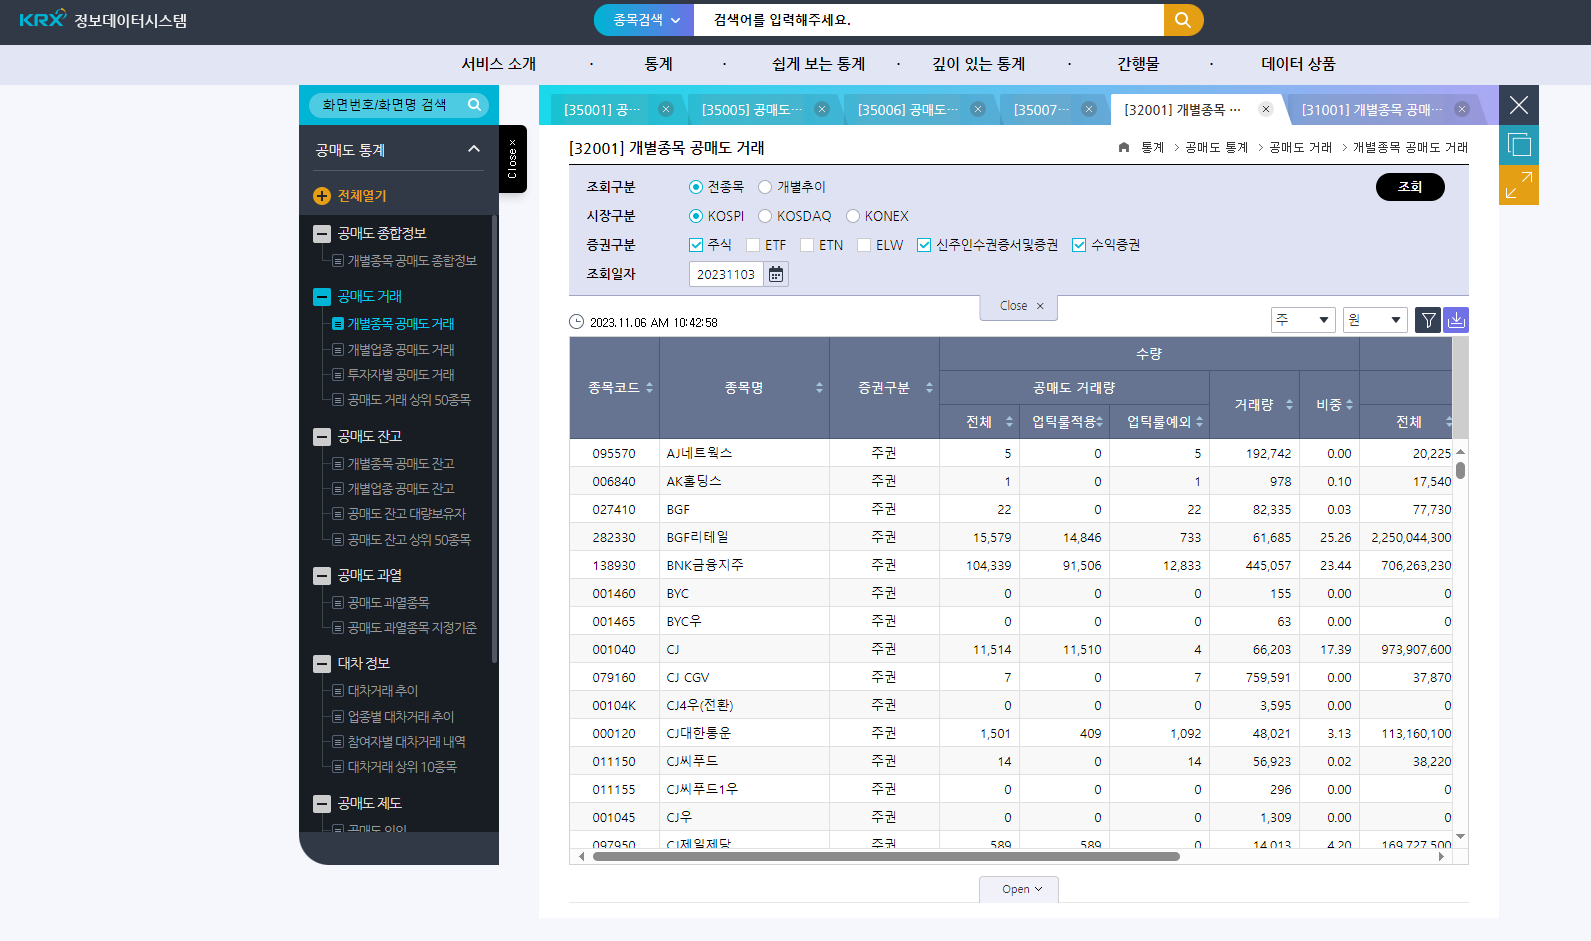The height and width of the screenshot is (941, 1591).
Task: Toggle the 신주인수권증서및증권 checkbox
Action: point(924,245)
